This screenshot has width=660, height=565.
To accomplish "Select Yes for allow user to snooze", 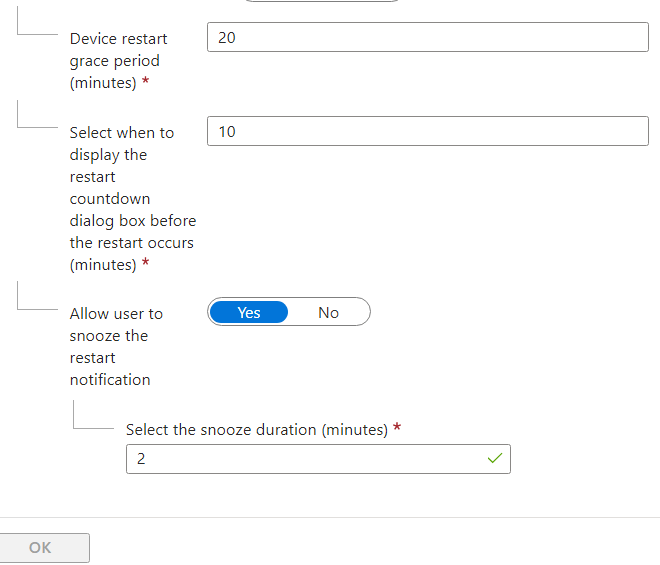I will [249, 312].
